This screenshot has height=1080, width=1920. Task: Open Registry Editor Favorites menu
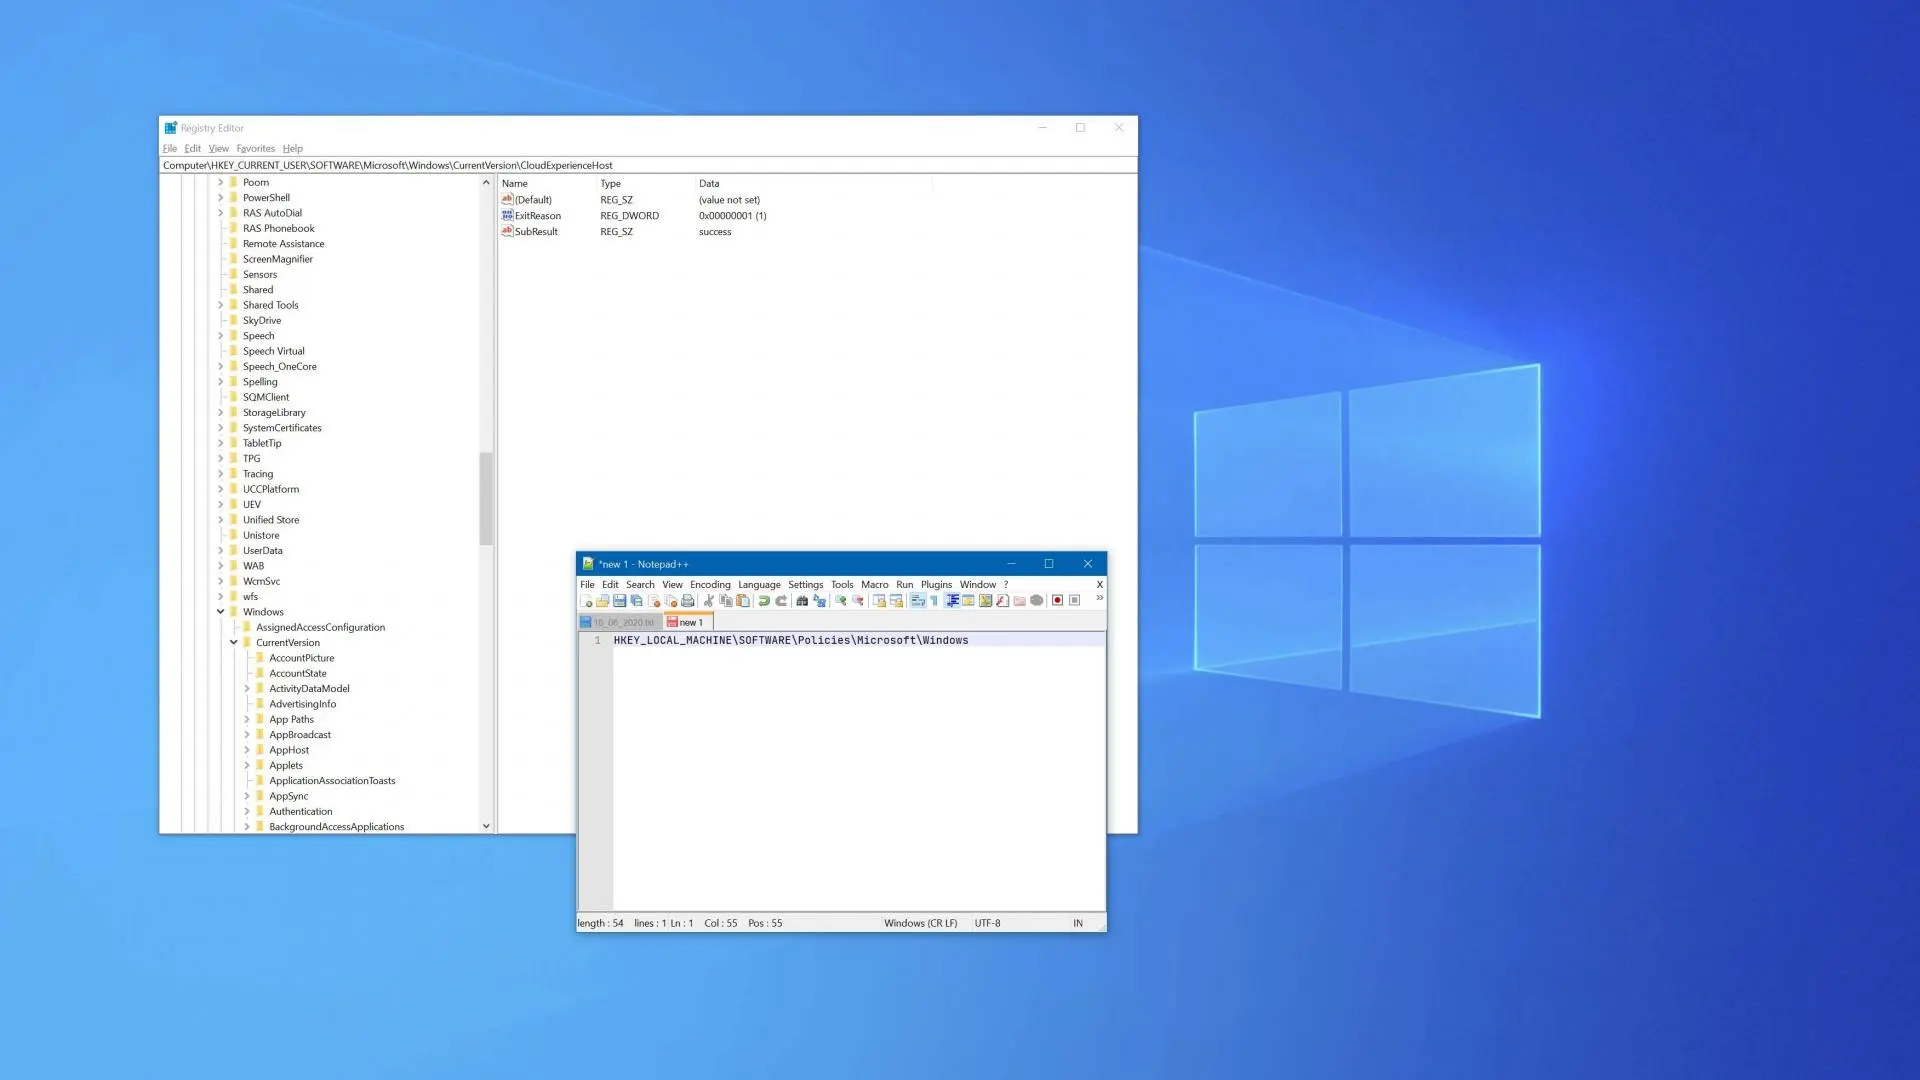pos(255,148)
